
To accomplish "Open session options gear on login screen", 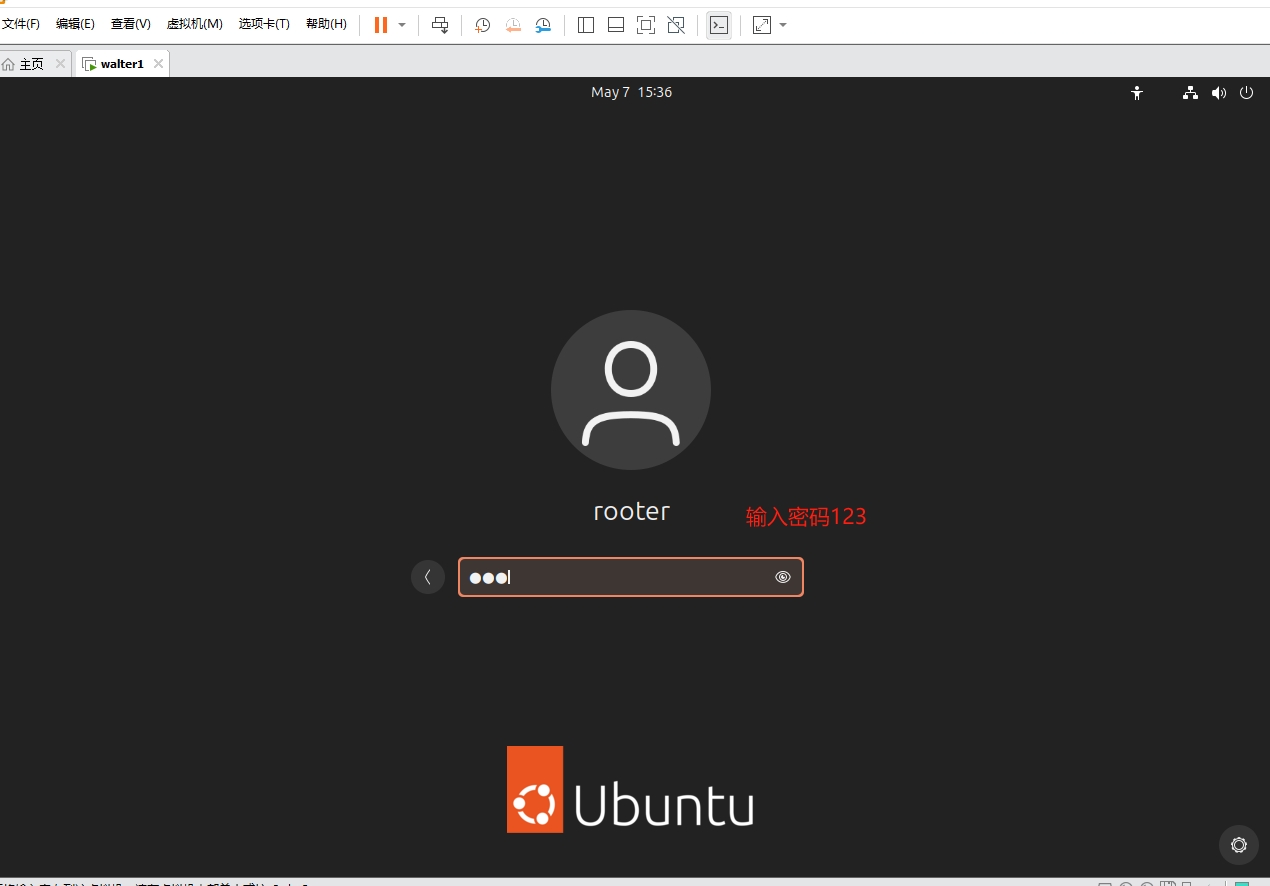I will point(1238,845).
